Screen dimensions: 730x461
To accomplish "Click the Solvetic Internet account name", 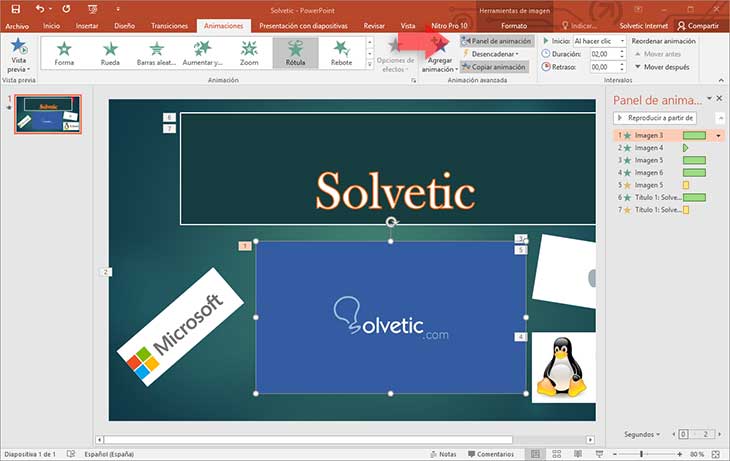I will [643, 26].
